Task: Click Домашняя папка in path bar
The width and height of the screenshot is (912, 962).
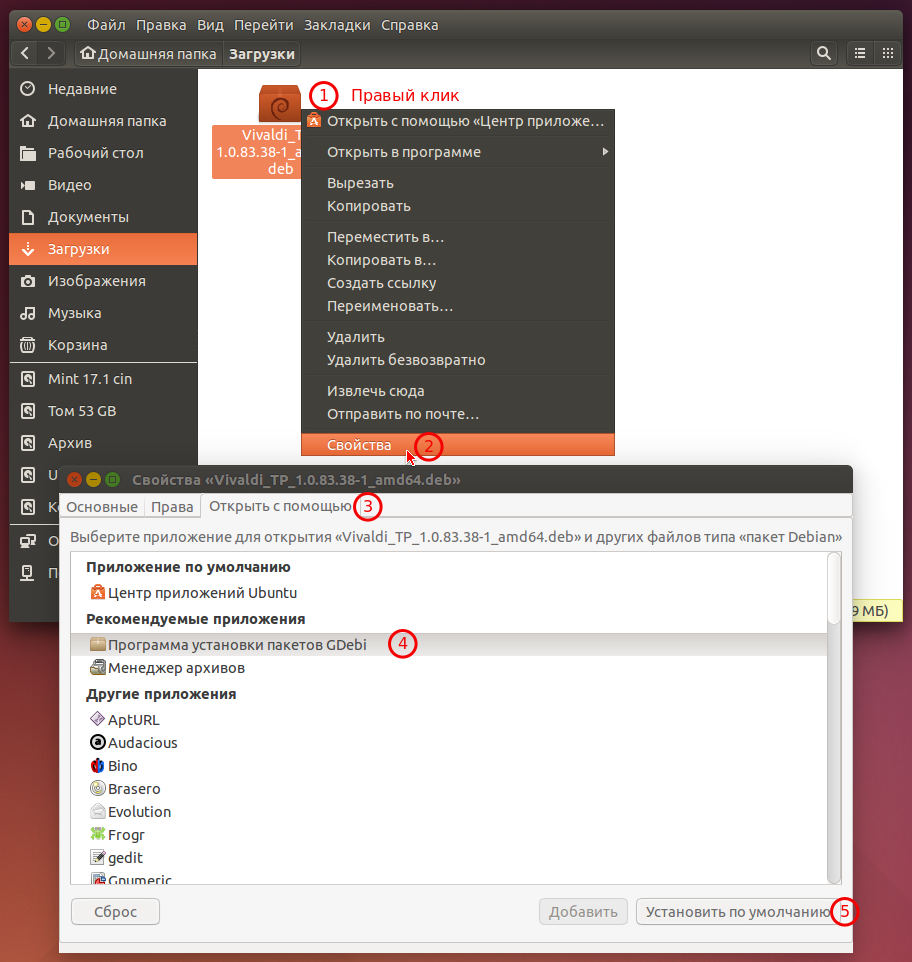Action: coord(149,54)
